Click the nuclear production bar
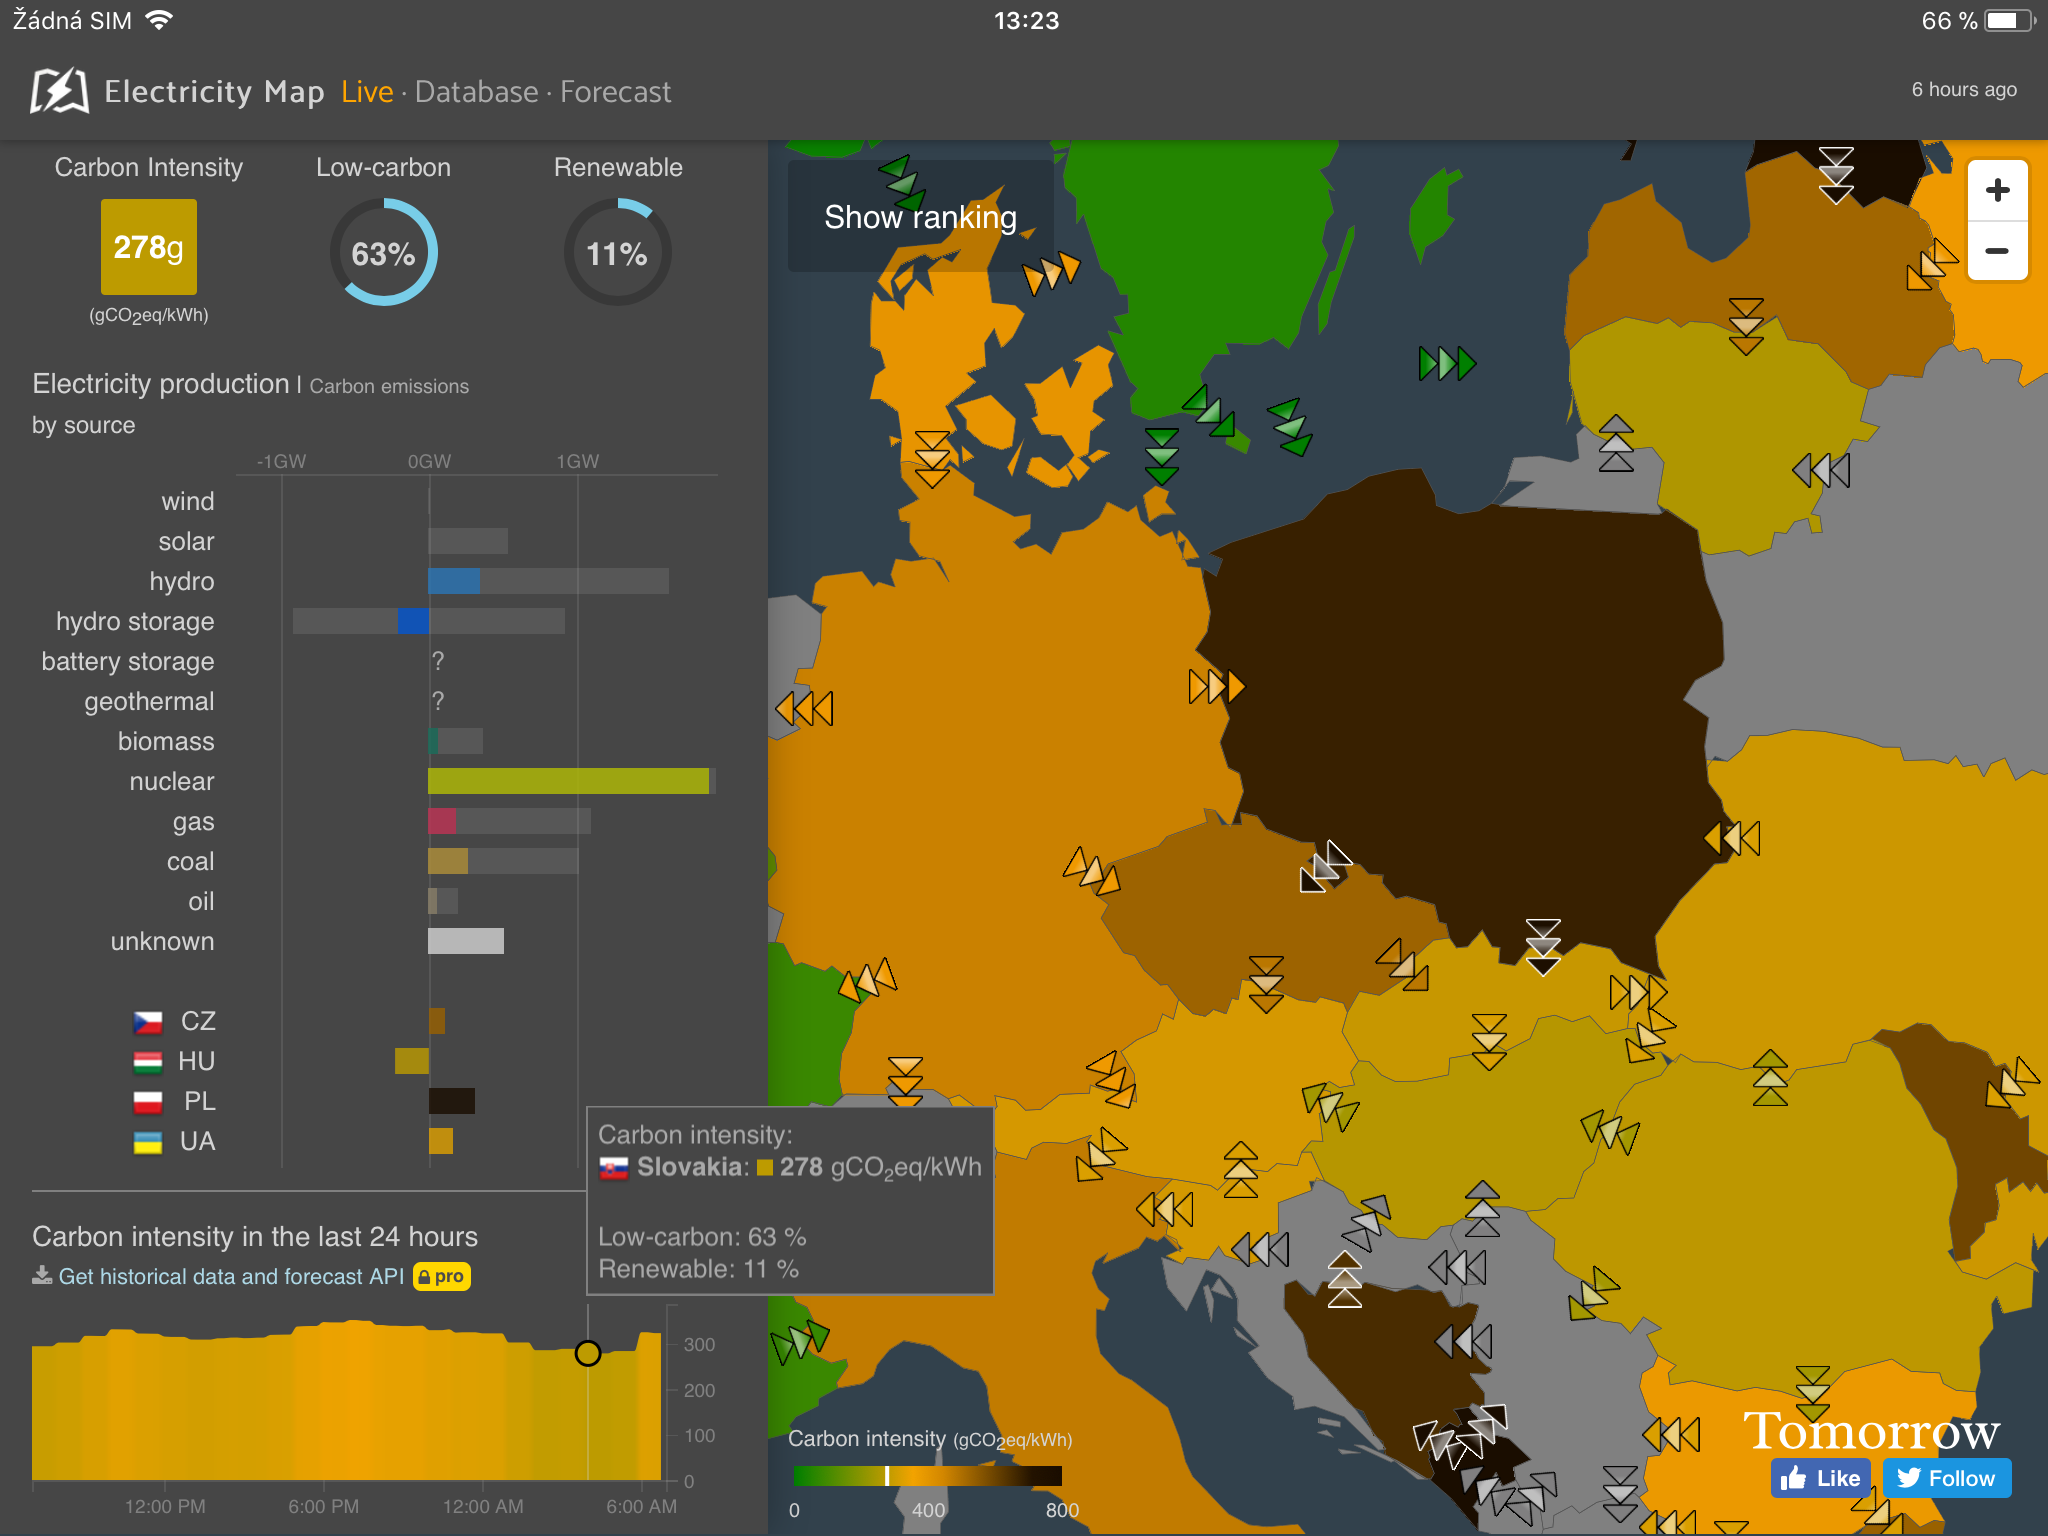The image size is (2048, 1536). 568,781
